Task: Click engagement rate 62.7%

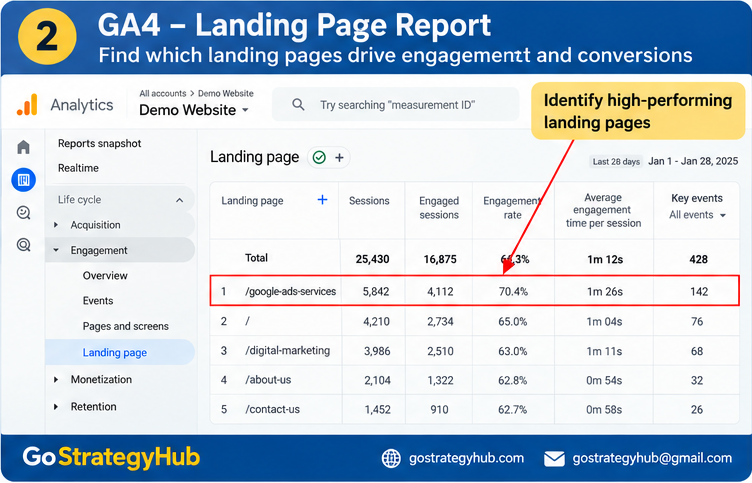Action: (512, 410)
